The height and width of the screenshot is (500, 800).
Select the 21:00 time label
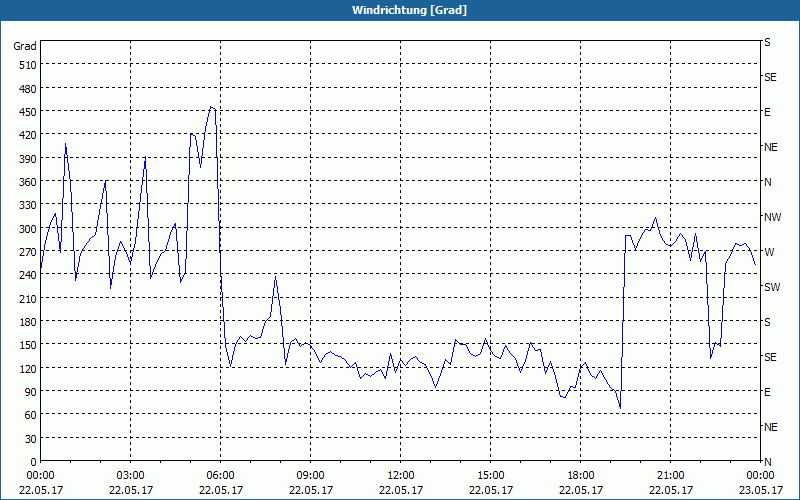click(670, 476)
